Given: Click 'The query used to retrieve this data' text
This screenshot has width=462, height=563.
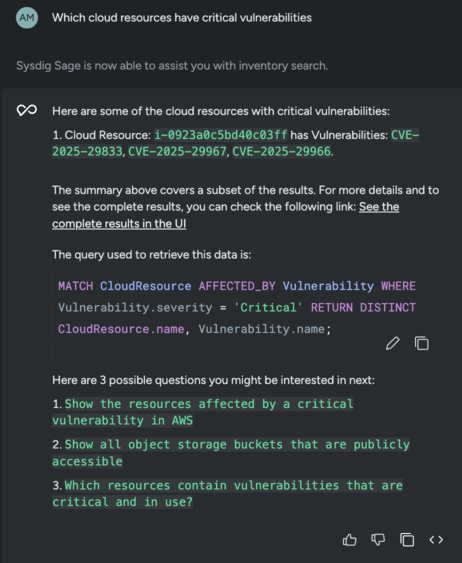Looking at the screenshot, I should click(x=151, y=255).
